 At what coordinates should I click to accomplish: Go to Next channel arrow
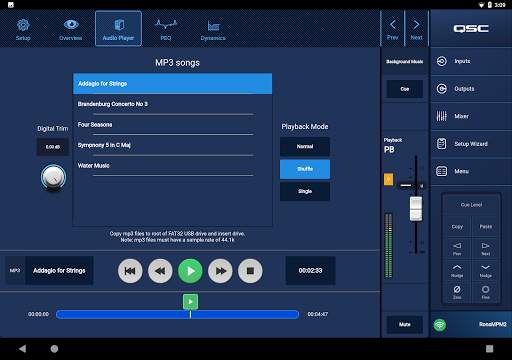click(x=416, y=29)
